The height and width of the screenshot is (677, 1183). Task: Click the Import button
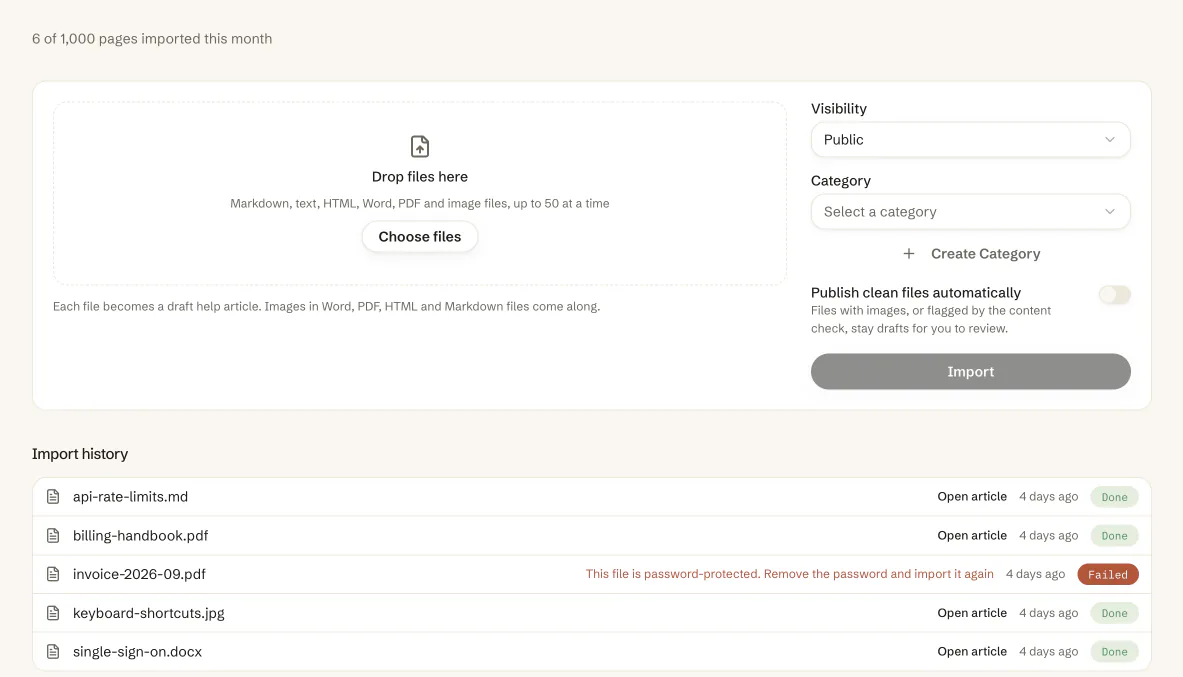click(970, 371)
